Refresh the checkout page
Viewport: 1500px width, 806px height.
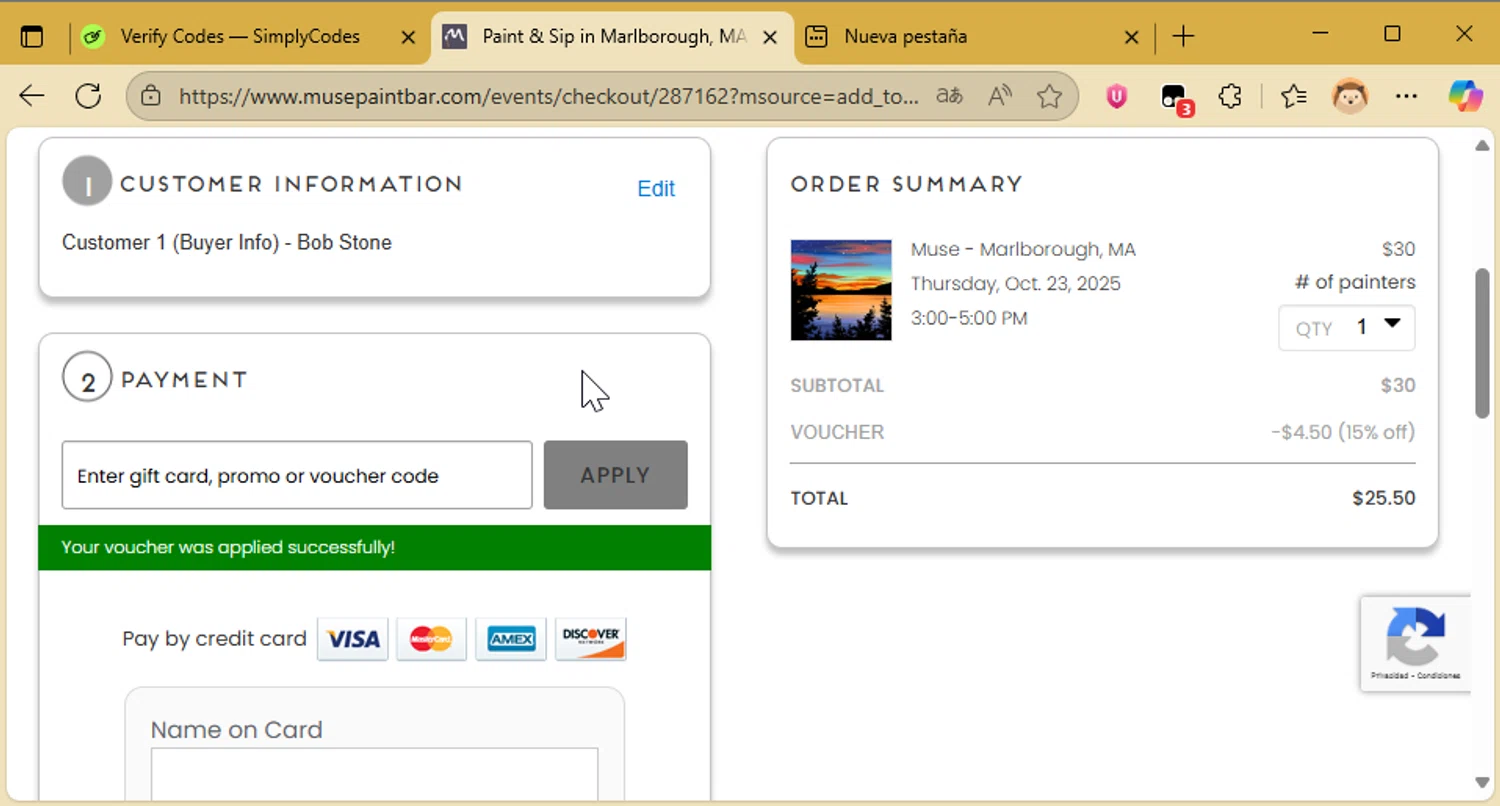[89, 96]
